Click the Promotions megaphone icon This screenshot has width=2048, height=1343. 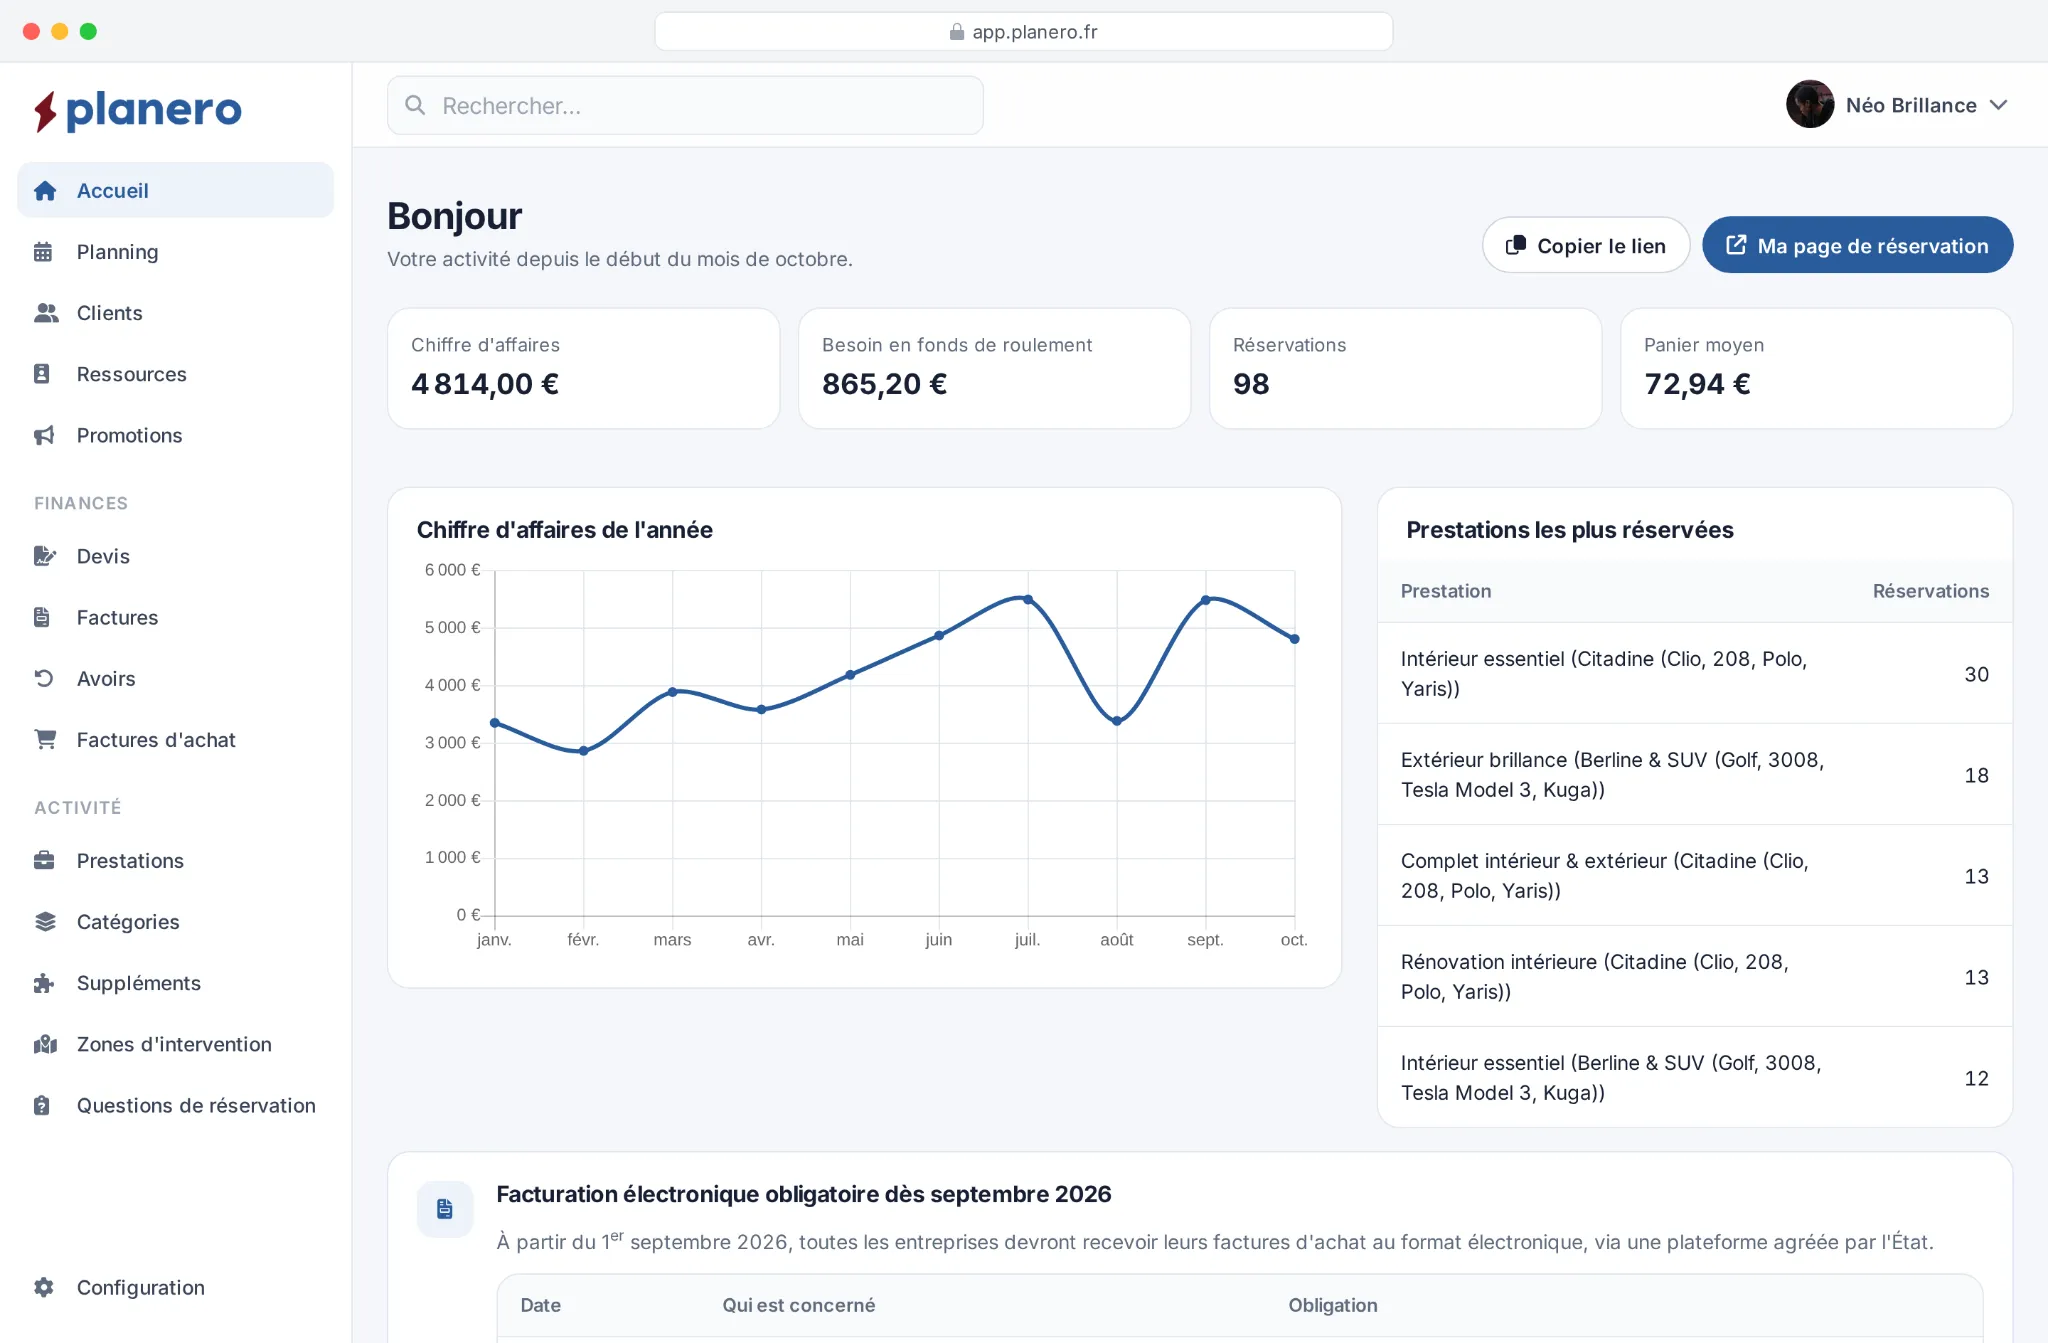click(x=44, y=435)
